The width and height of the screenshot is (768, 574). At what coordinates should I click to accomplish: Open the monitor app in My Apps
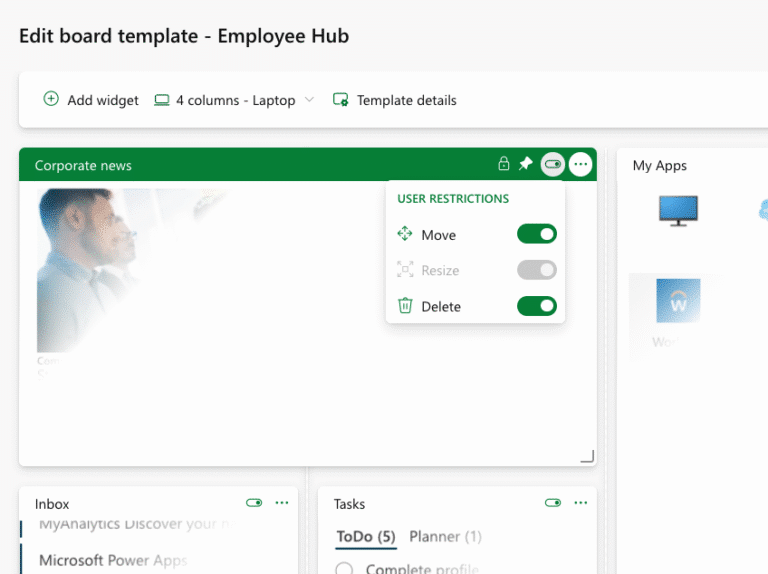pos(677,211)
